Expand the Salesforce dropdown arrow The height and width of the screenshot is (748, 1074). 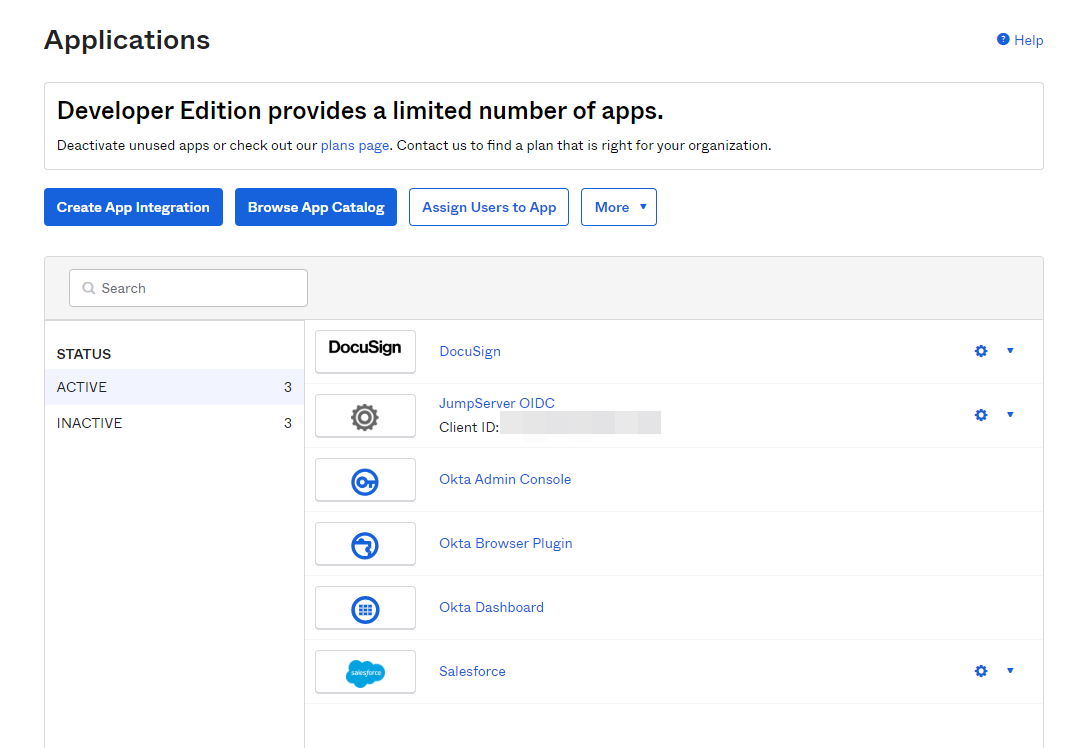point(1010,671)
